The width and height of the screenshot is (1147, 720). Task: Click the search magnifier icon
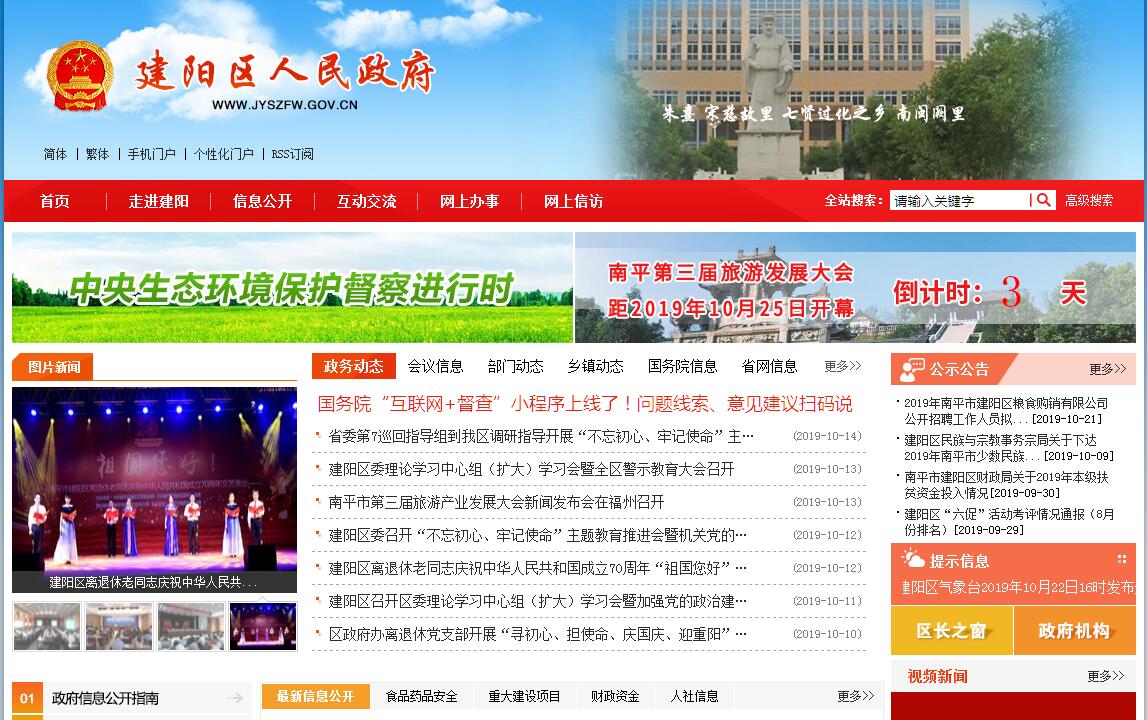(1043, 200)
